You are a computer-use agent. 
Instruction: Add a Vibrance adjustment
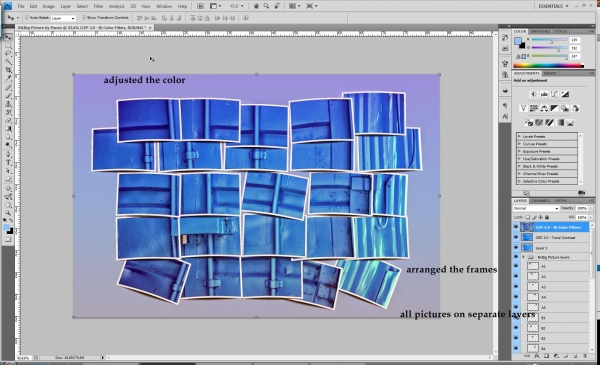[523, 108]
